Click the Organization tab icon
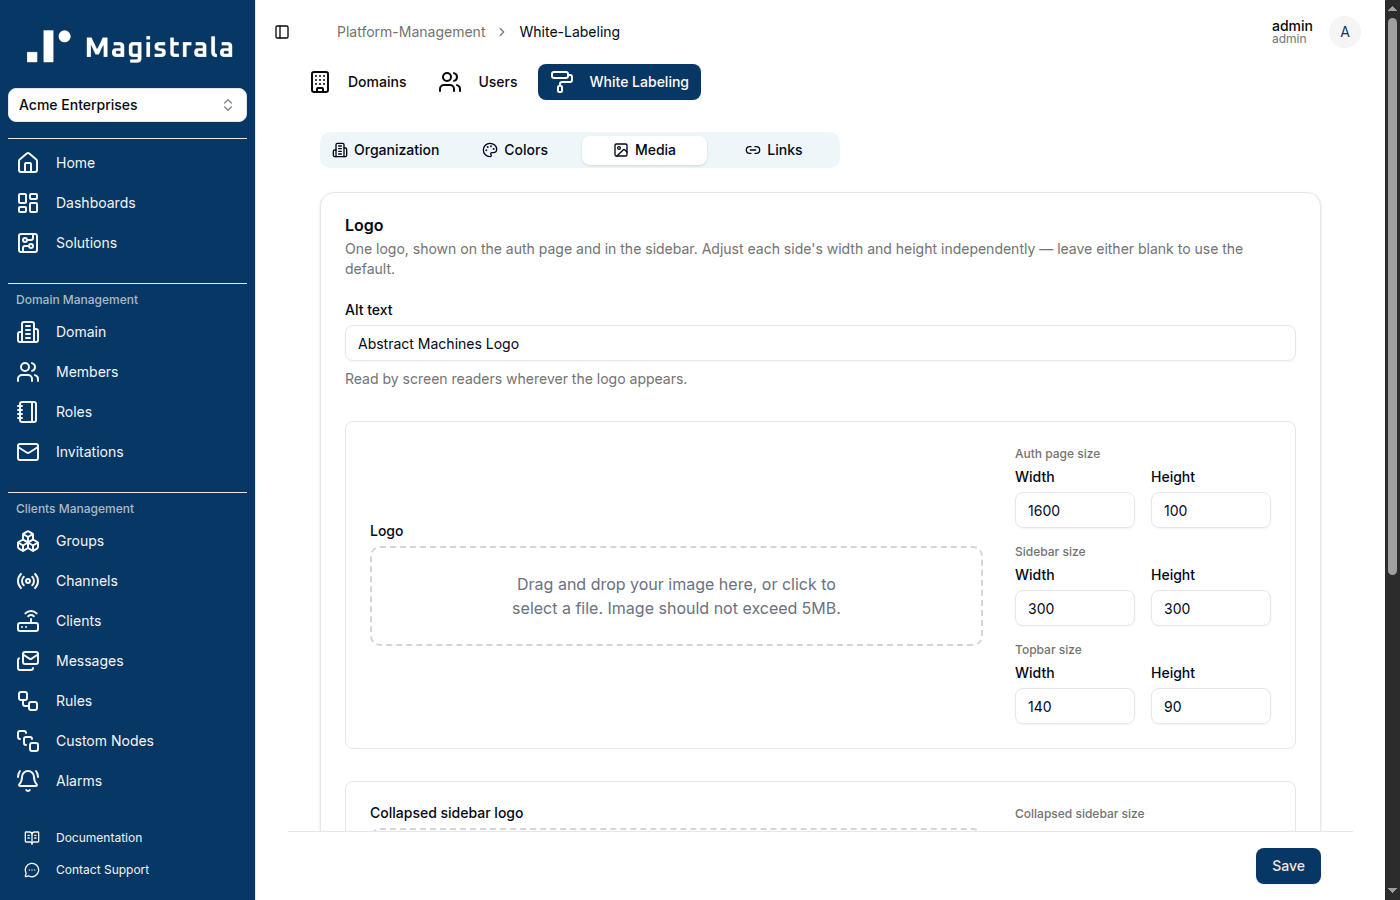Screen dimensions: 1400x900 click(x=340, y=150)
